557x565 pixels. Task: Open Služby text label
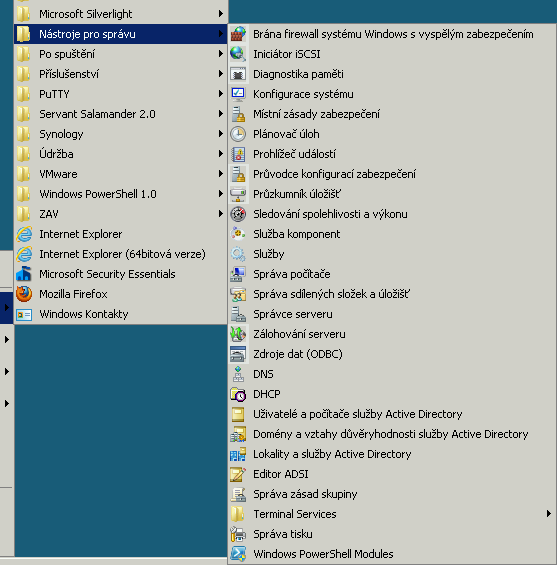coord(269,254)
